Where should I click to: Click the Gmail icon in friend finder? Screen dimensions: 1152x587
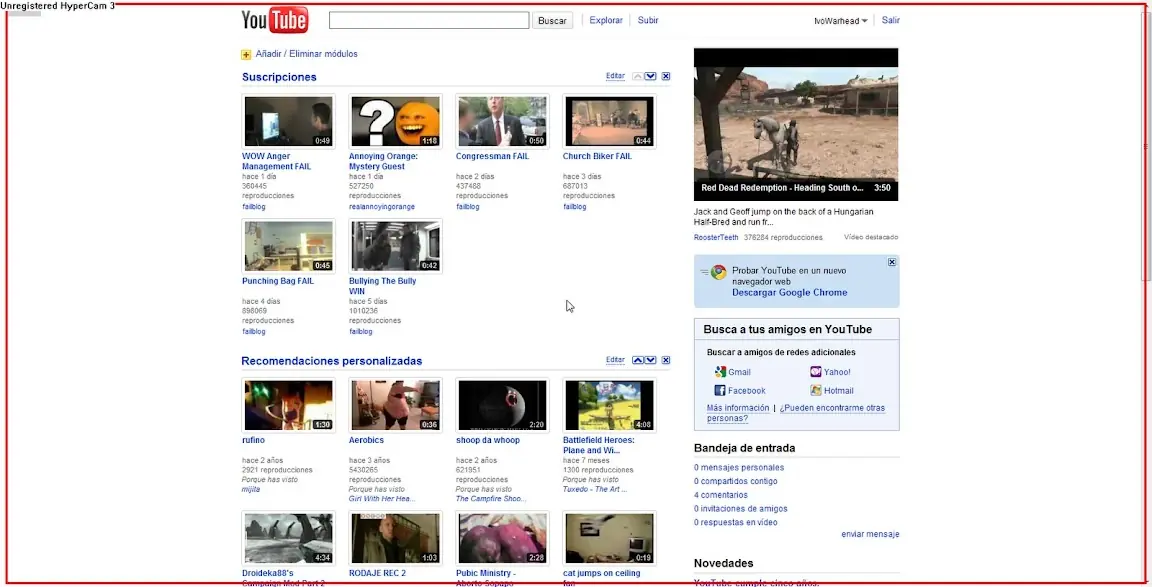(x=719, y=372)
